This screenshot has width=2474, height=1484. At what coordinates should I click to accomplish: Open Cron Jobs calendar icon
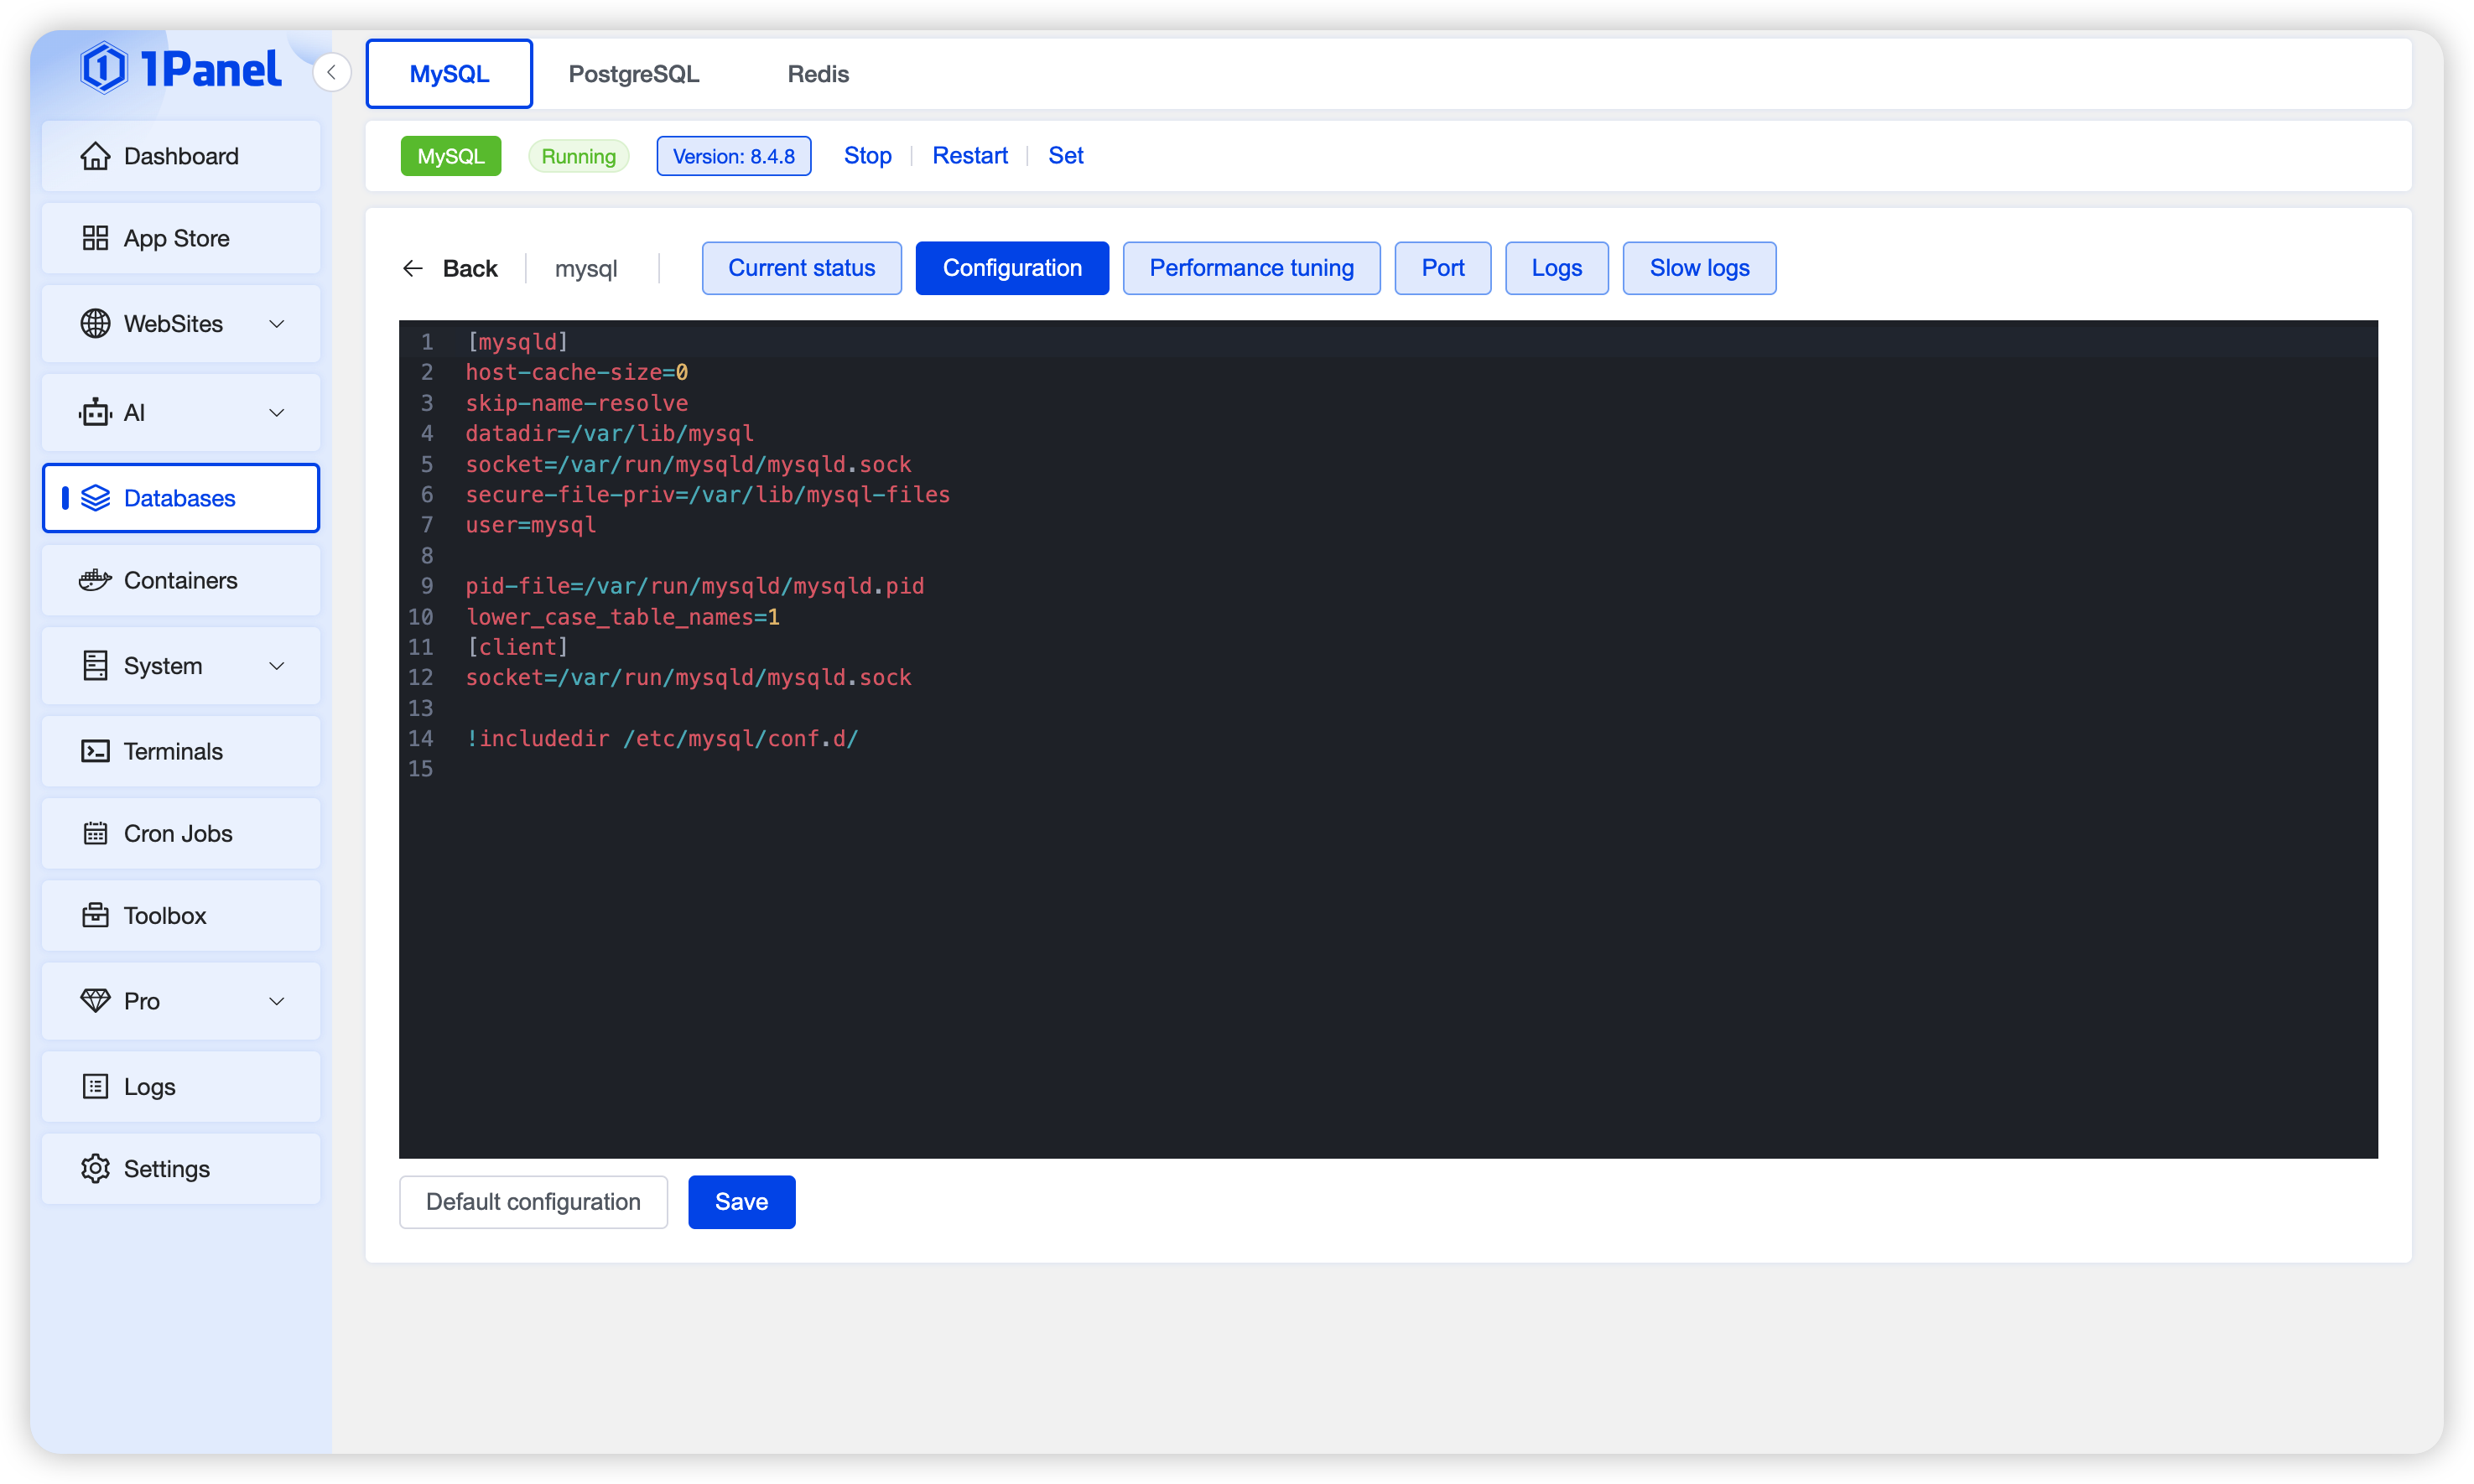(95, 833)
